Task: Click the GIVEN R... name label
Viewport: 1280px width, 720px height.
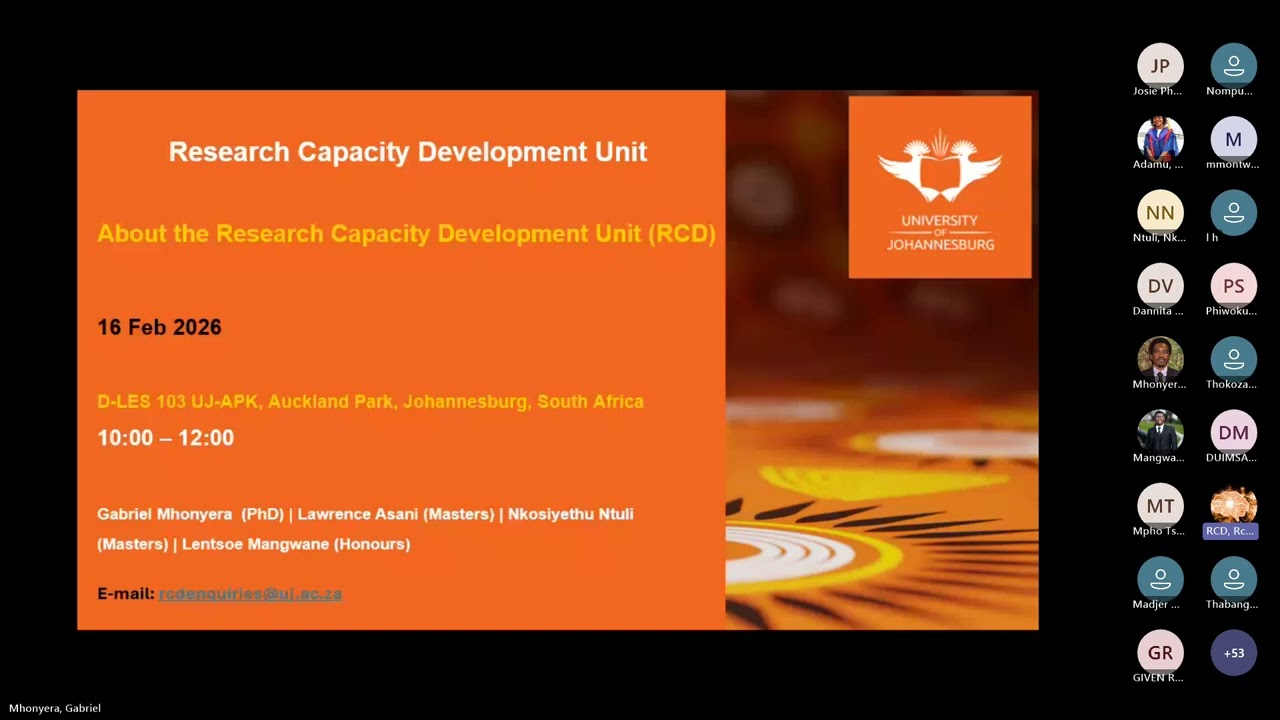Action: click(1158, 678)
